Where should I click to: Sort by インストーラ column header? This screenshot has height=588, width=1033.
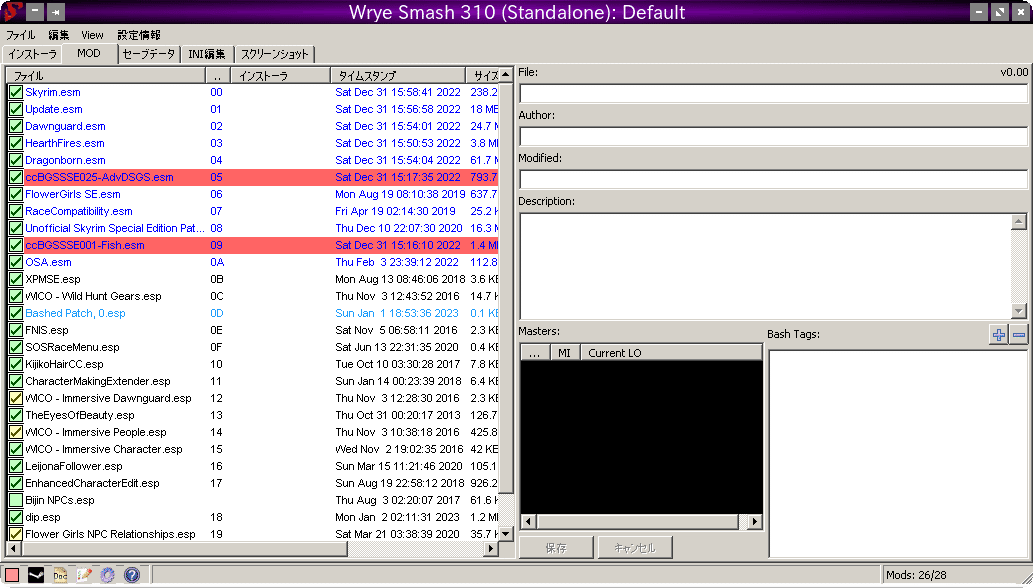(281, 76)
